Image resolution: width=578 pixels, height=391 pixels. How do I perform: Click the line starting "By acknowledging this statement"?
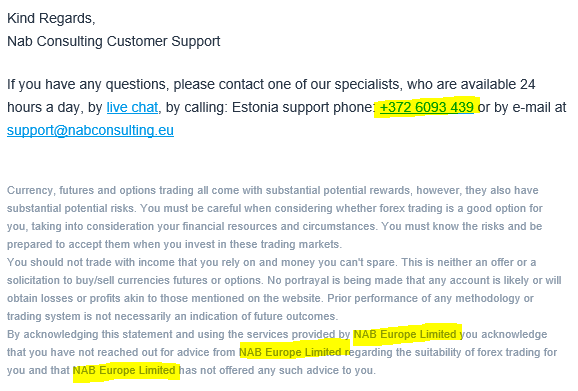[x=277, y=334]
